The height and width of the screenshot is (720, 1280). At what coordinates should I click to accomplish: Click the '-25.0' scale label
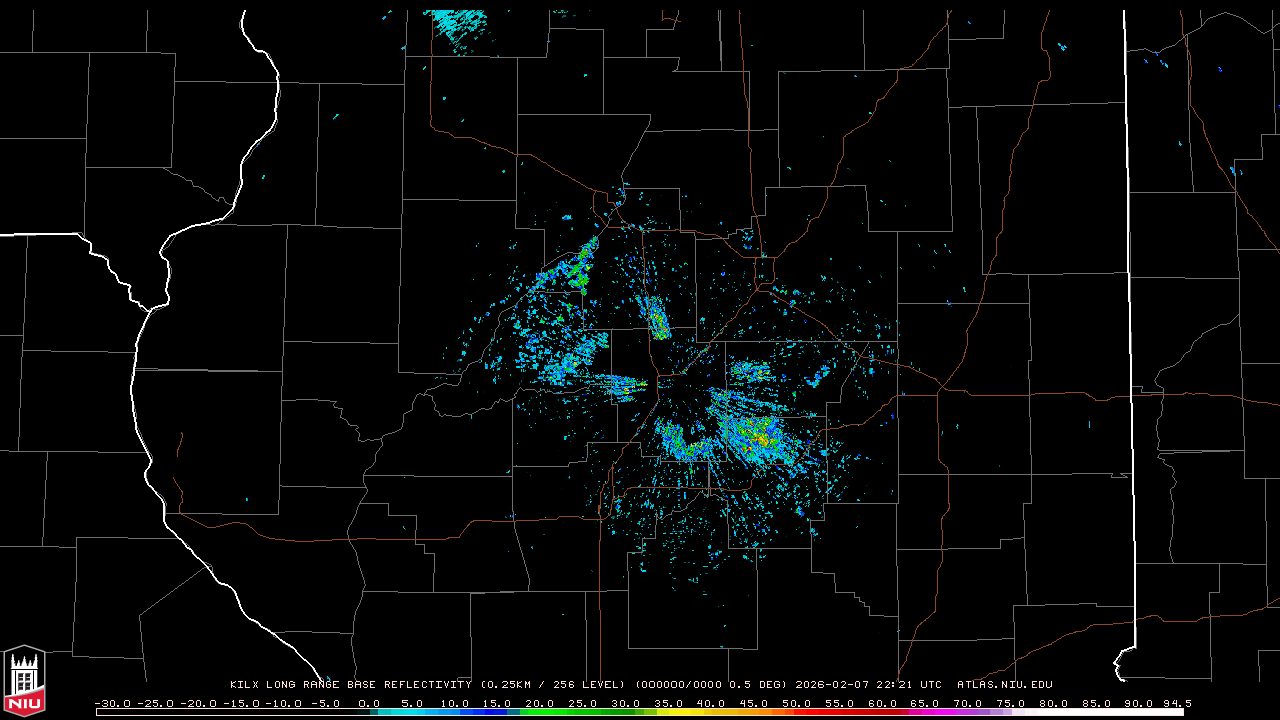click(155, 703)
